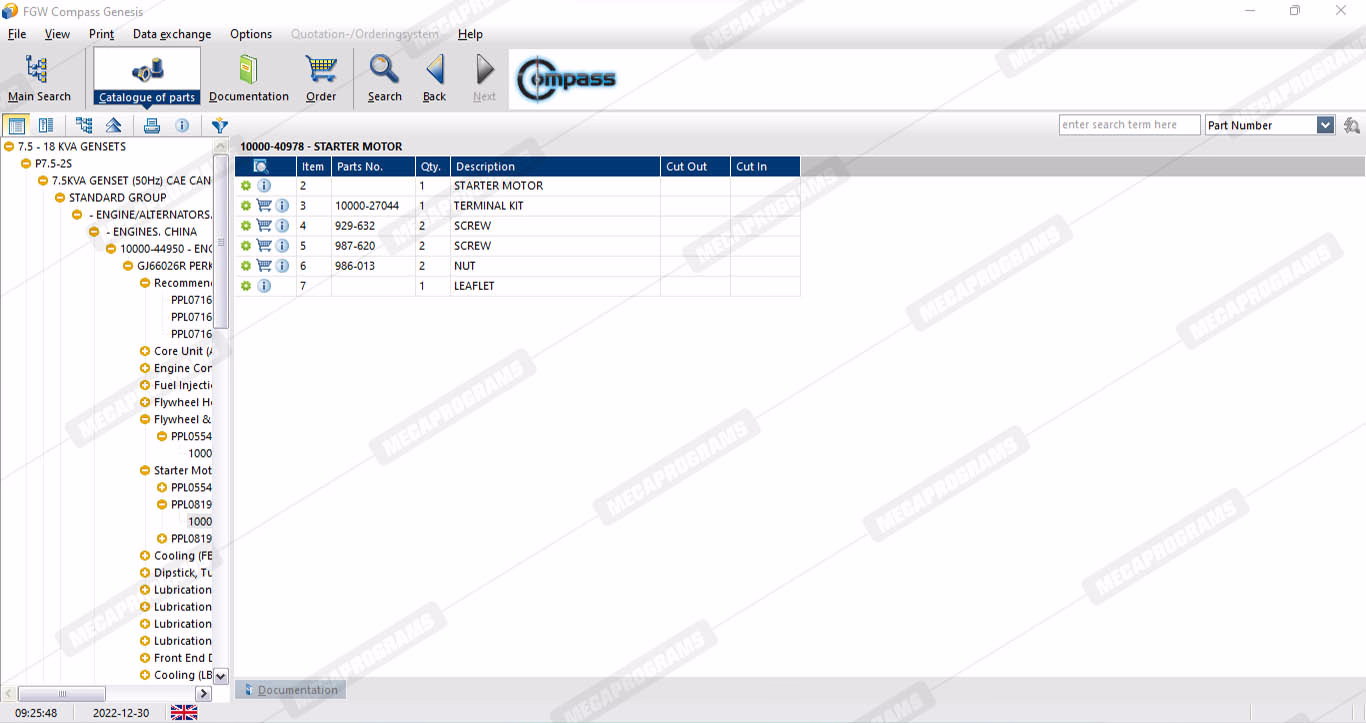Click the UK flag language icon
Image resolution: width=1366 pixels, height=723 pixels.
tap(184, 713)
